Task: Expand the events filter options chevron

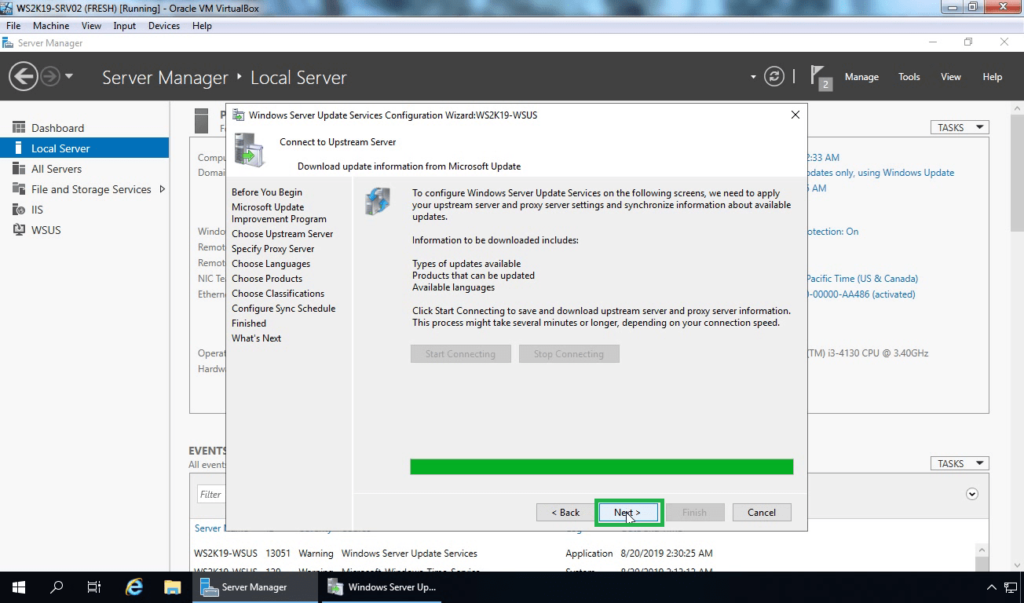Action: pyautogui.click(x=972, y=494)
